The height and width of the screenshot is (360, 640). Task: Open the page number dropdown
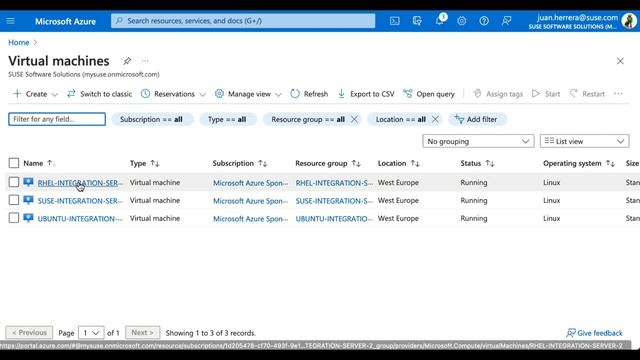coord(91,333)
